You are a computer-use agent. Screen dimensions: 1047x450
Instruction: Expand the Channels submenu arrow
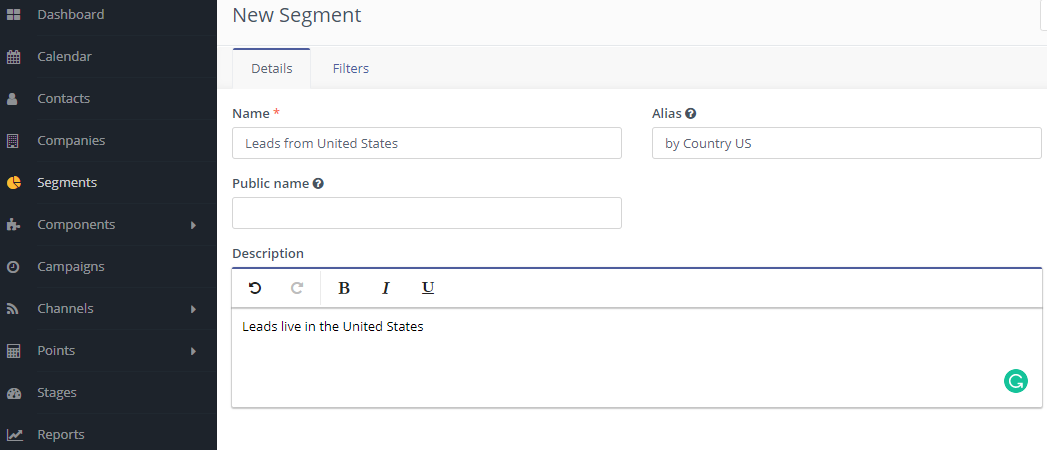tap(193, 309)
